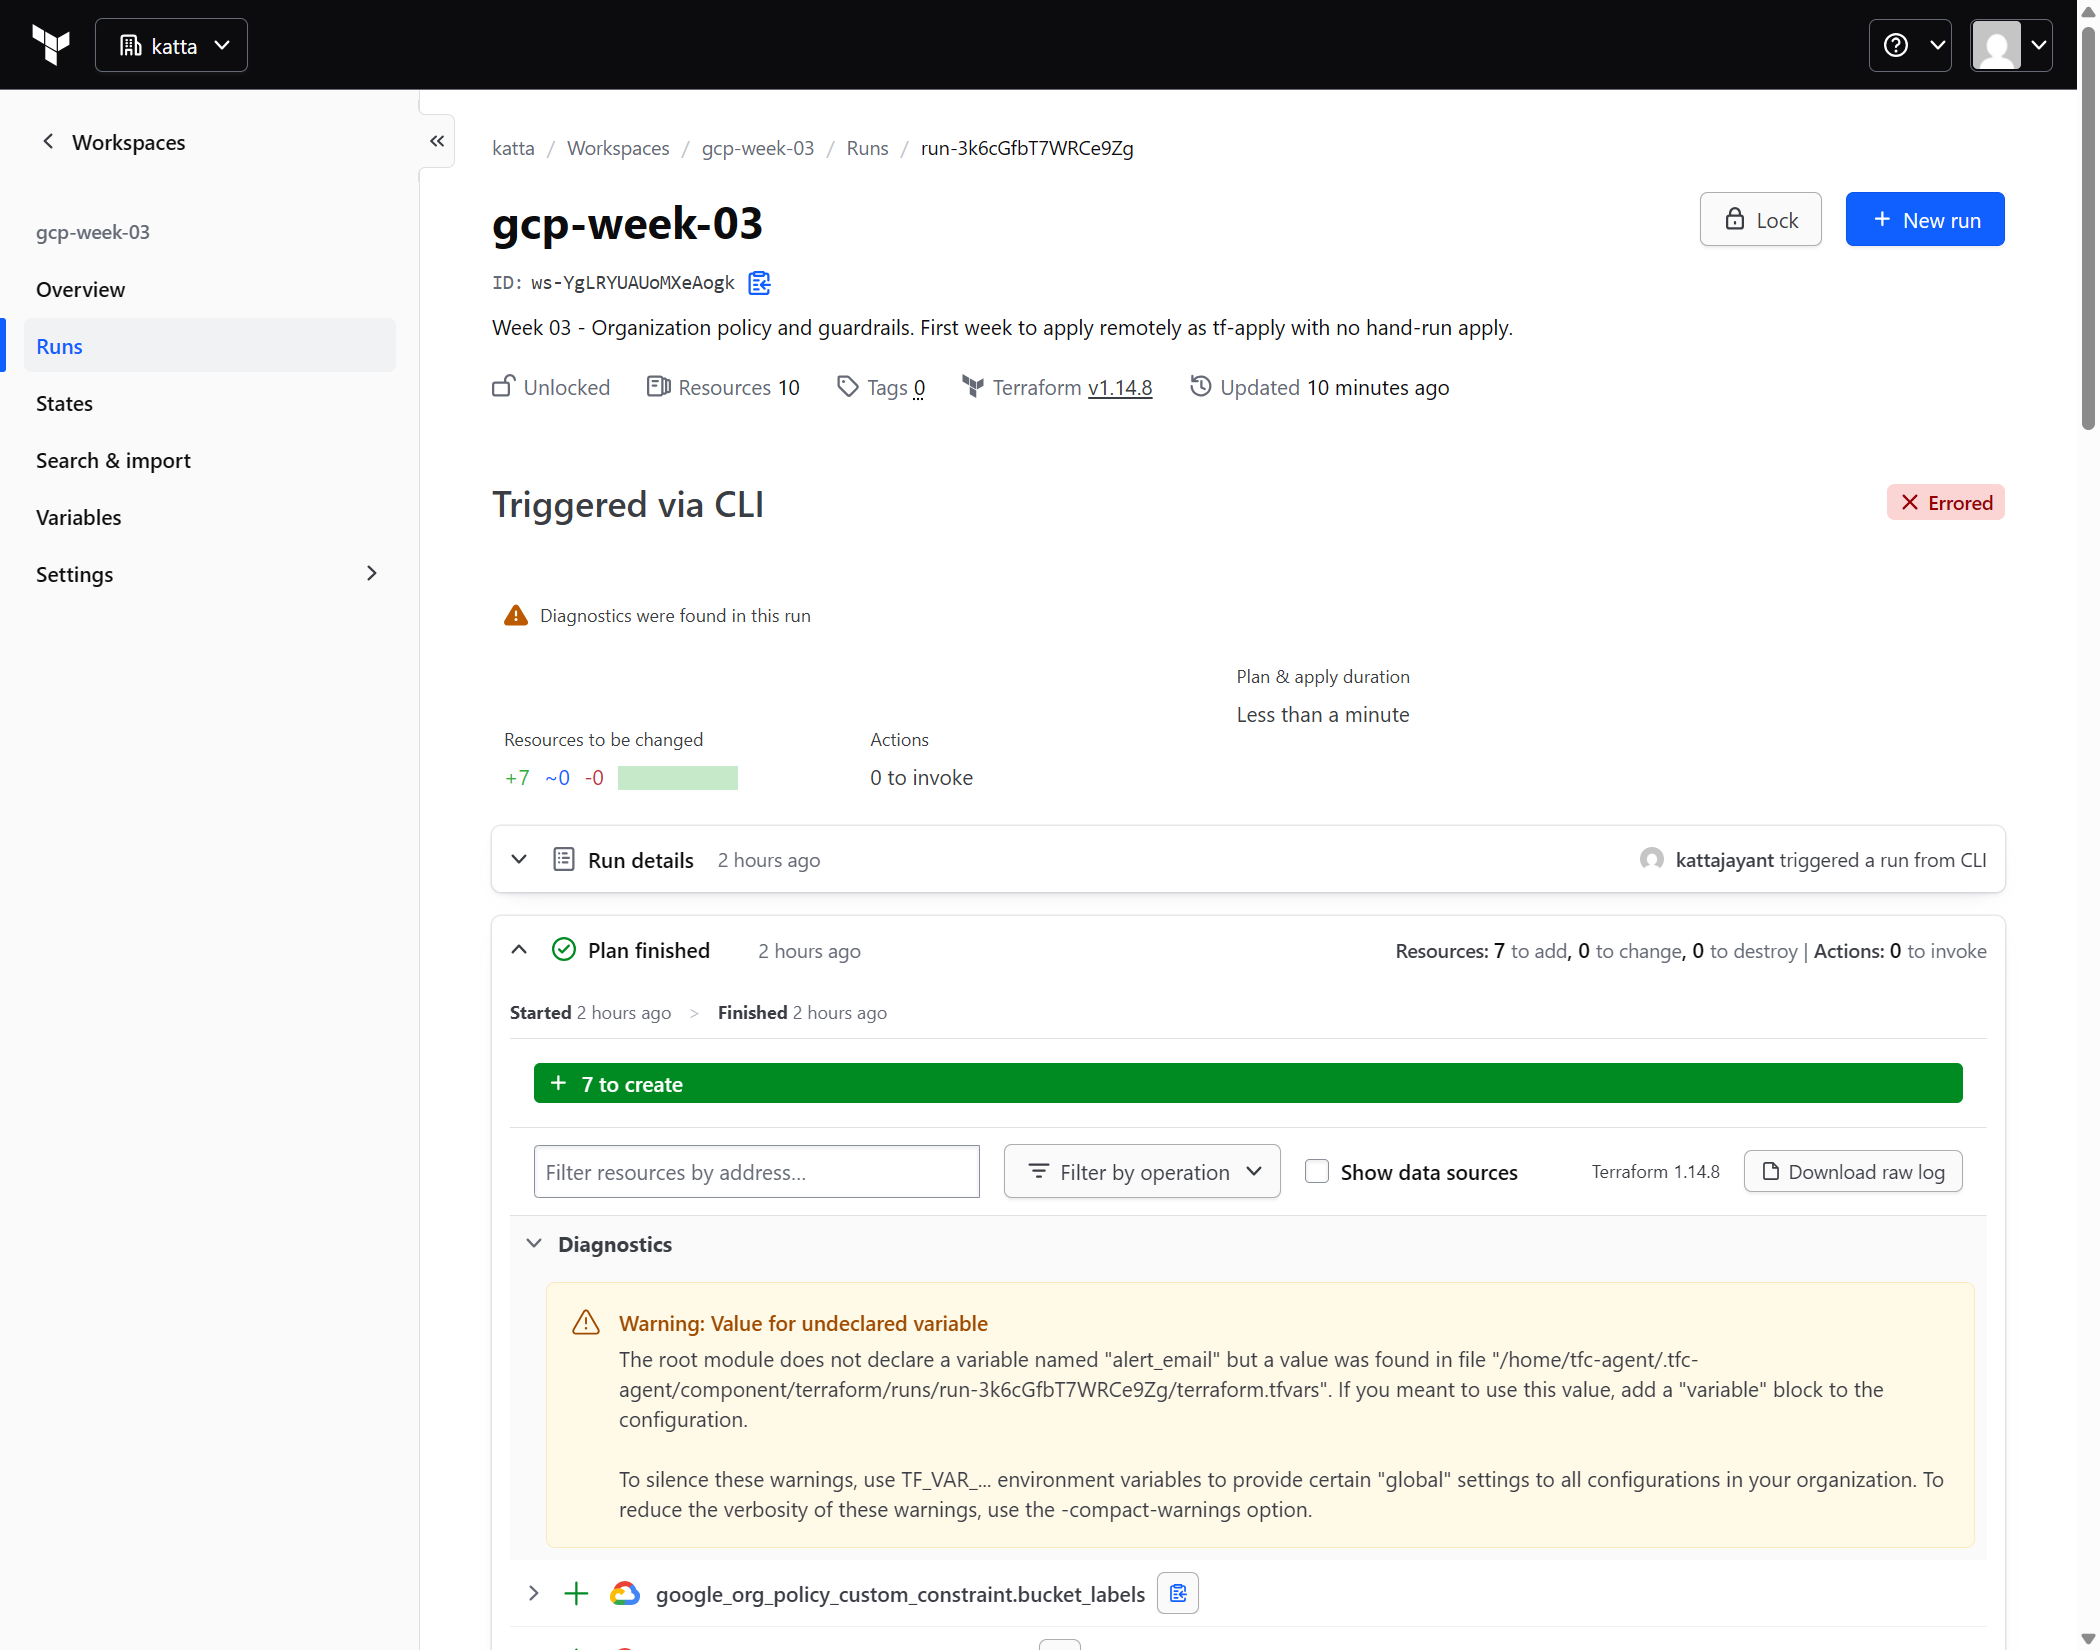This screenshot has width=2100, height=1650.
Task: Open the Overview sidebar item
Action: 210,289
